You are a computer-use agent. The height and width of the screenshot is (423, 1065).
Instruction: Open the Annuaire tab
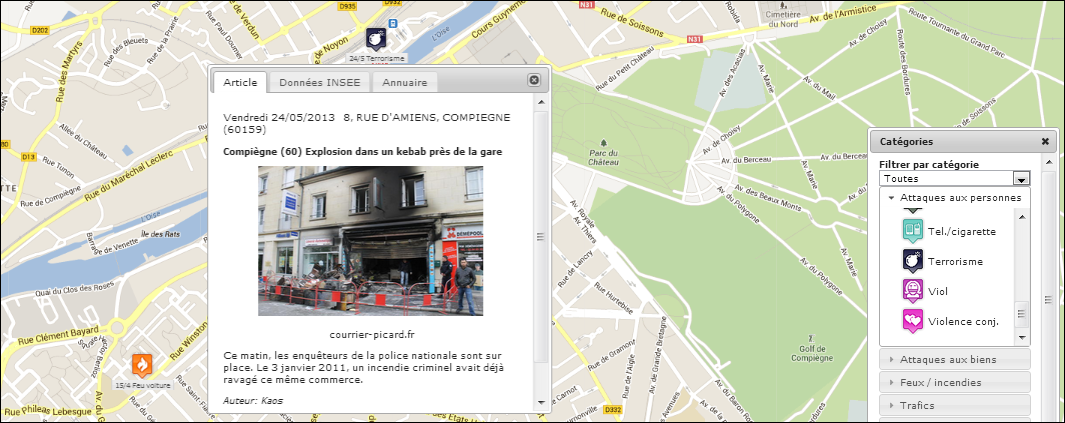click(x=404, y=82)
